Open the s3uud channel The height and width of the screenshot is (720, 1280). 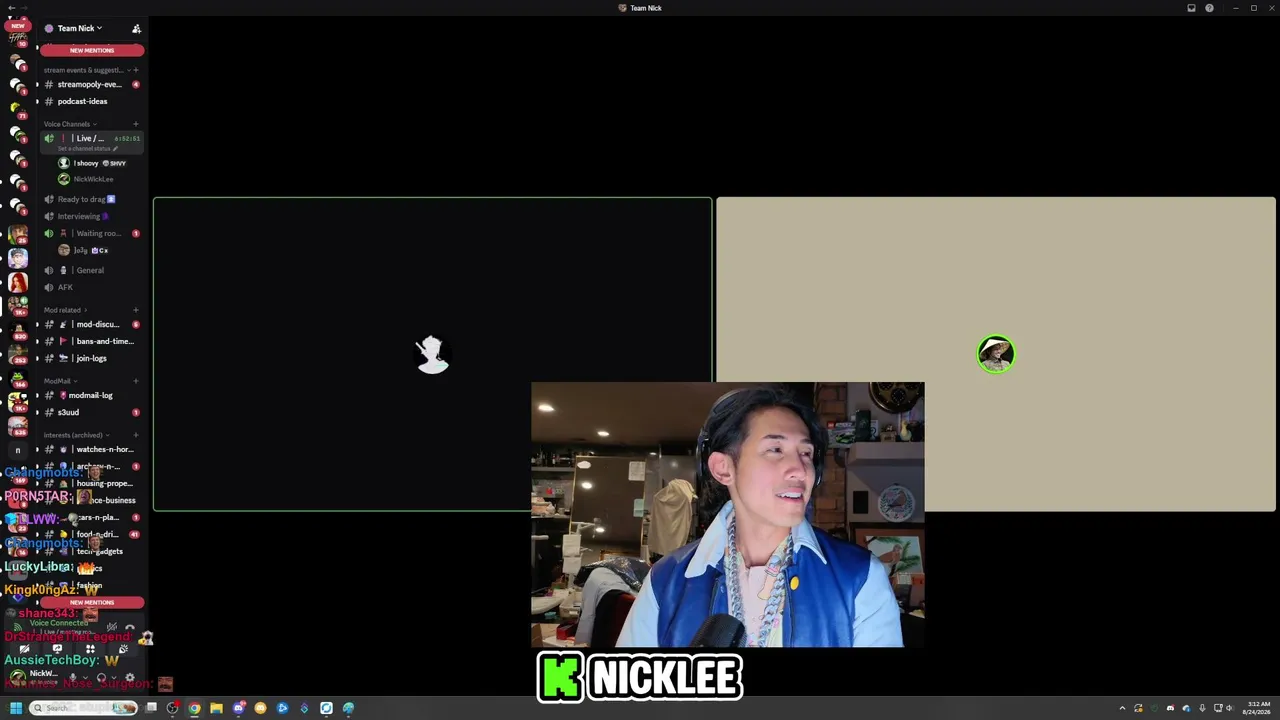coord(90,412)
